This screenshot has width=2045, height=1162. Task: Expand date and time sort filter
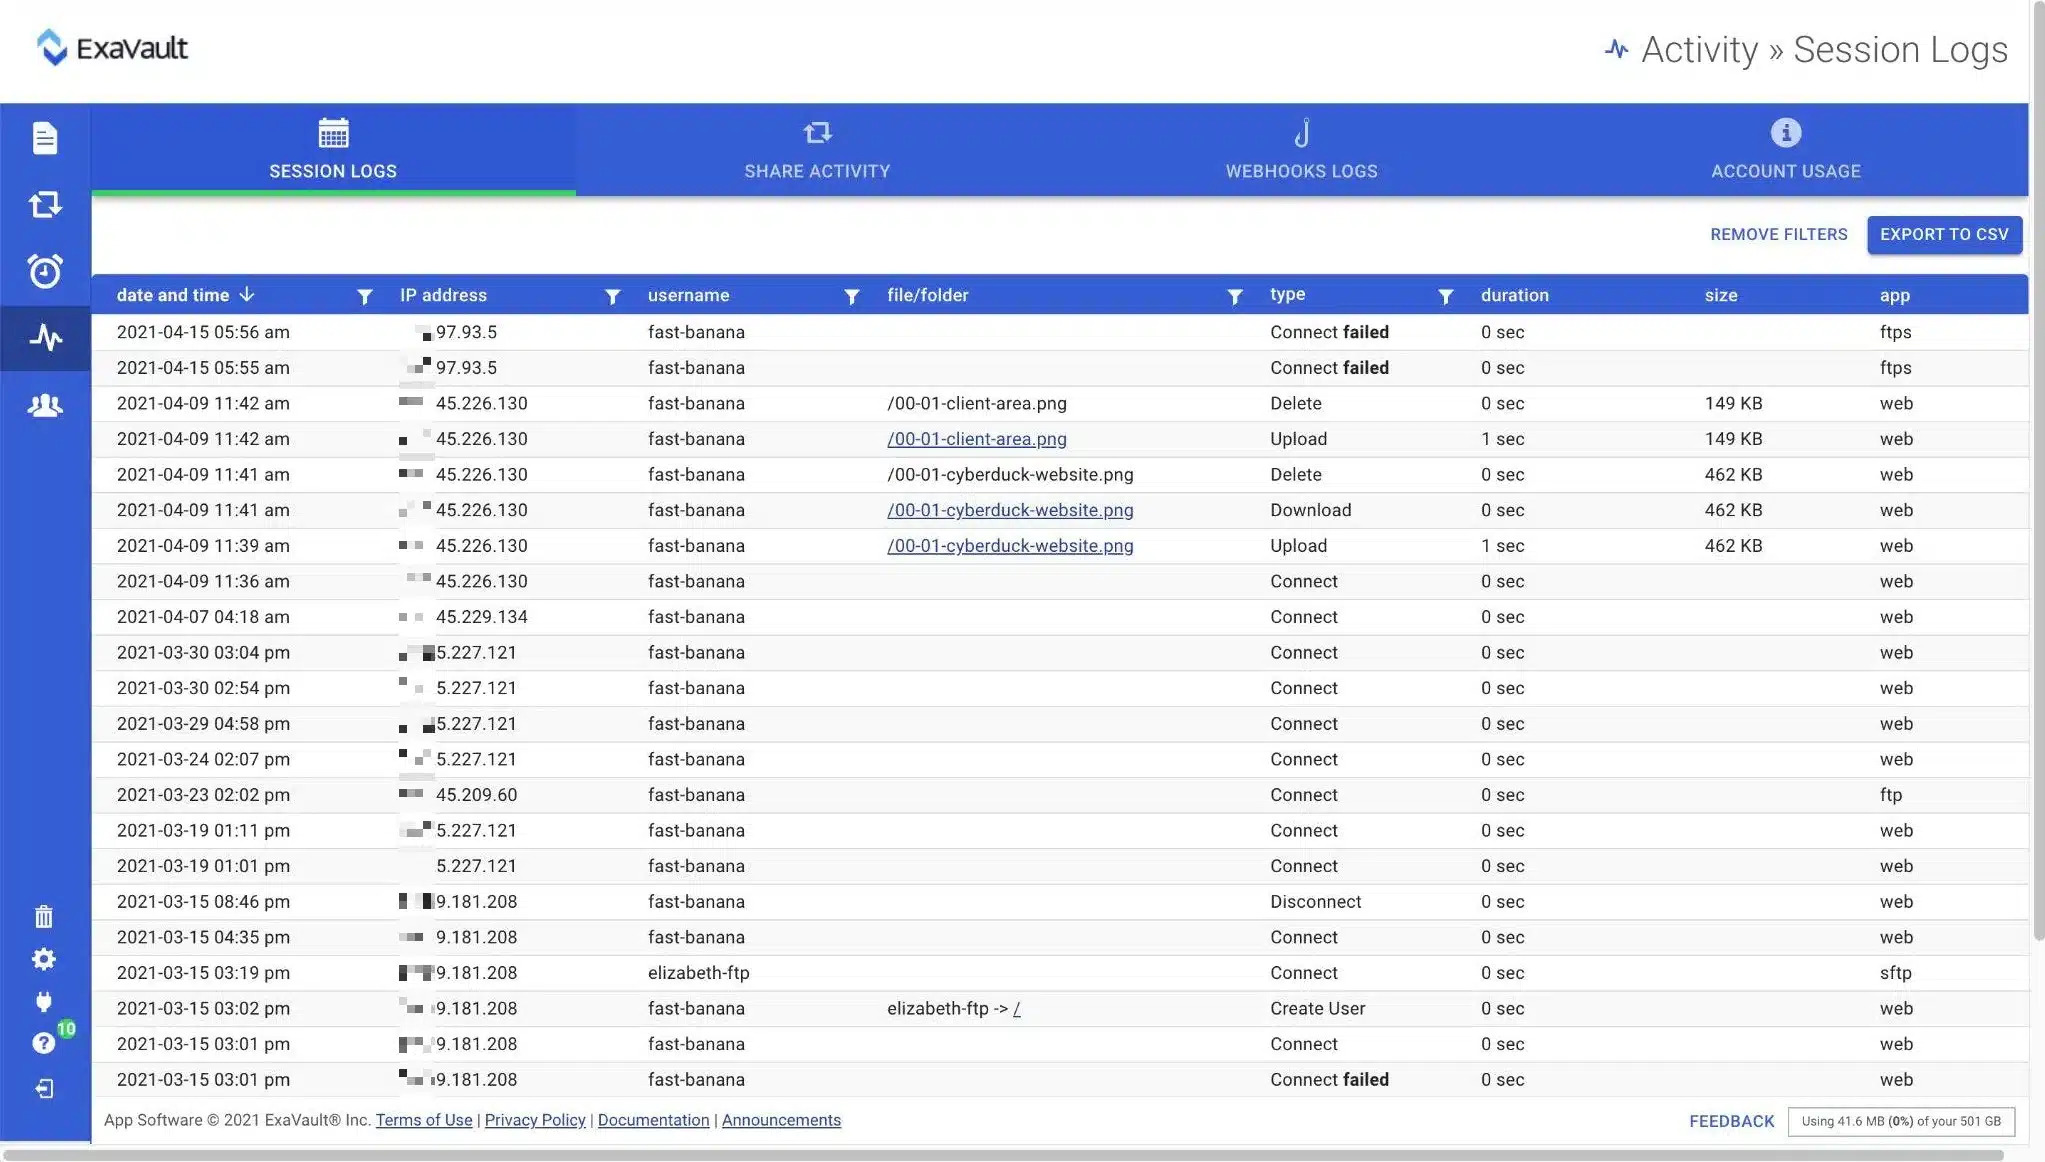click(x=362, y=295)
